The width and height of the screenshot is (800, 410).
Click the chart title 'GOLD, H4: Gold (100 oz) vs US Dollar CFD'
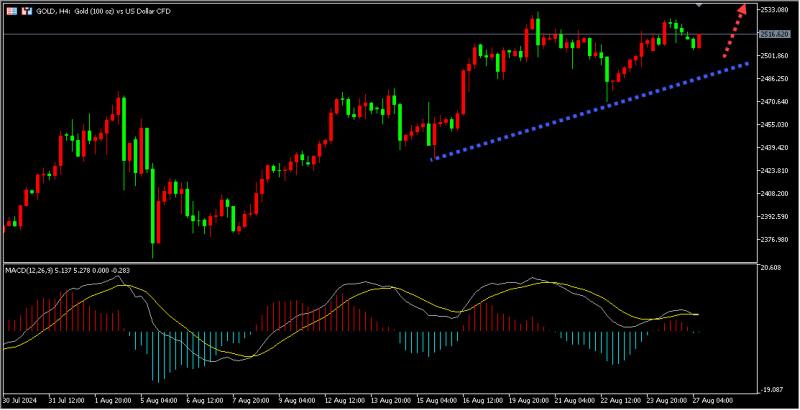point(103,11)
